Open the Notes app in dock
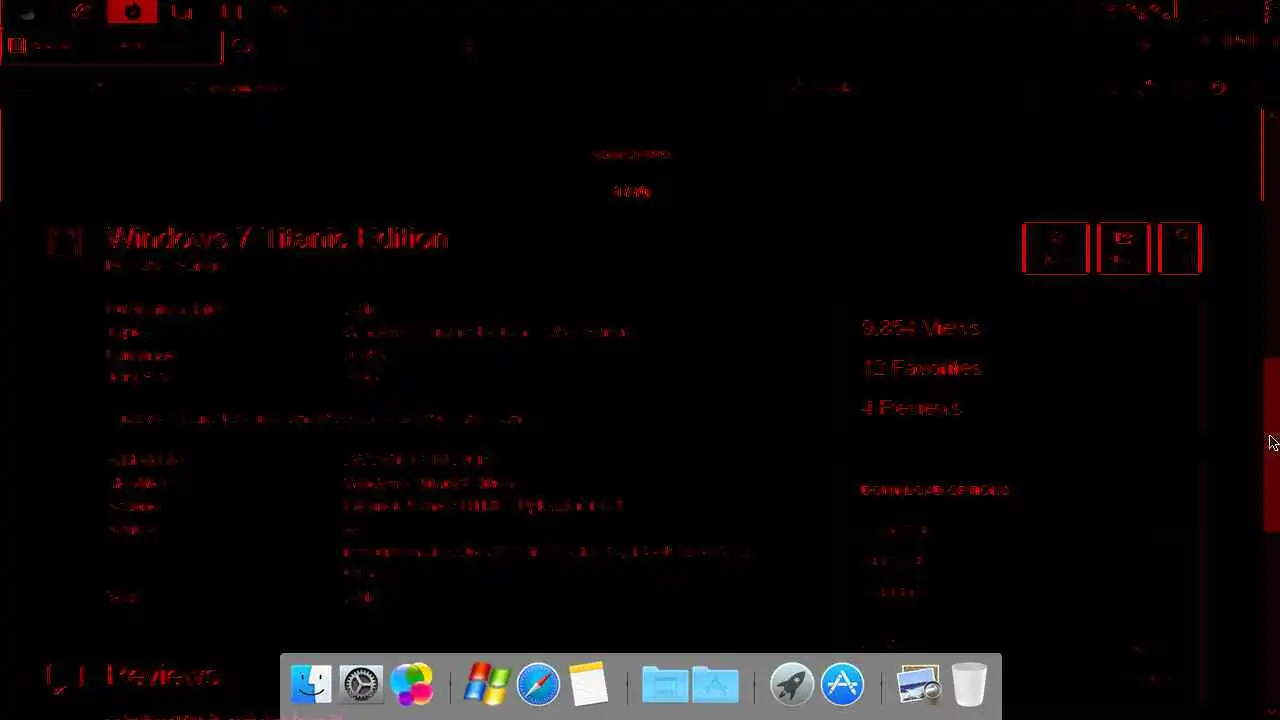This screenshot has width=1280, height=720. (x=589, y=685)
